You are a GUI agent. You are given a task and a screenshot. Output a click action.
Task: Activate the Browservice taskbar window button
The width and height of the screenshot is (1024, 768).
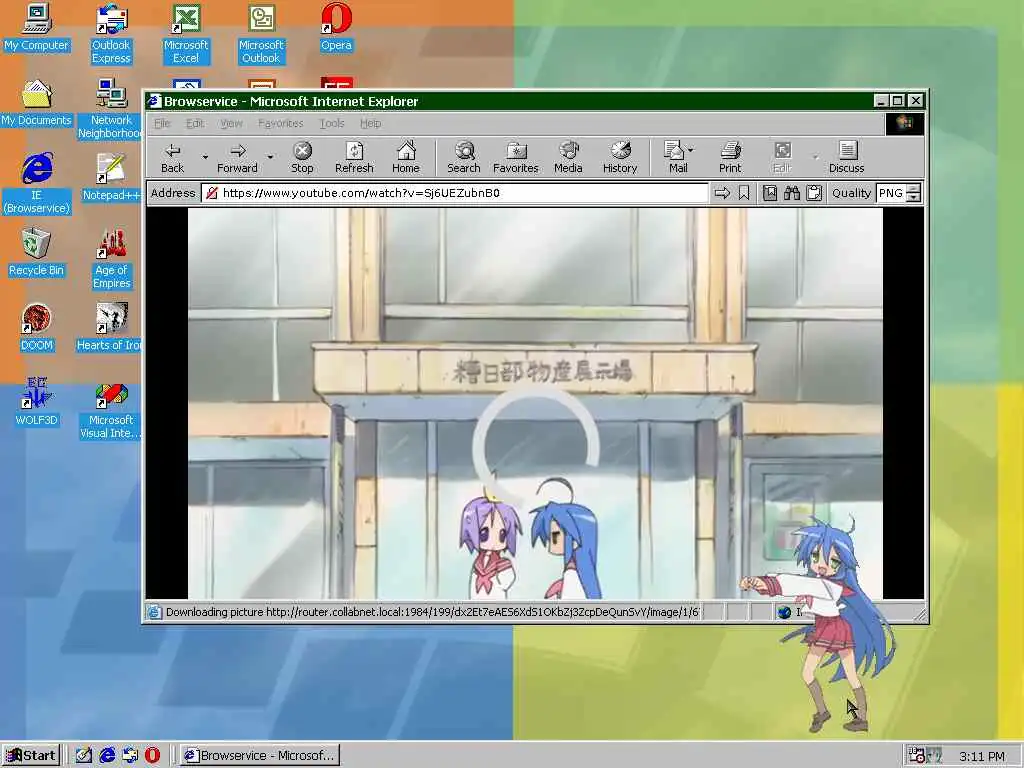coord(260,756)
